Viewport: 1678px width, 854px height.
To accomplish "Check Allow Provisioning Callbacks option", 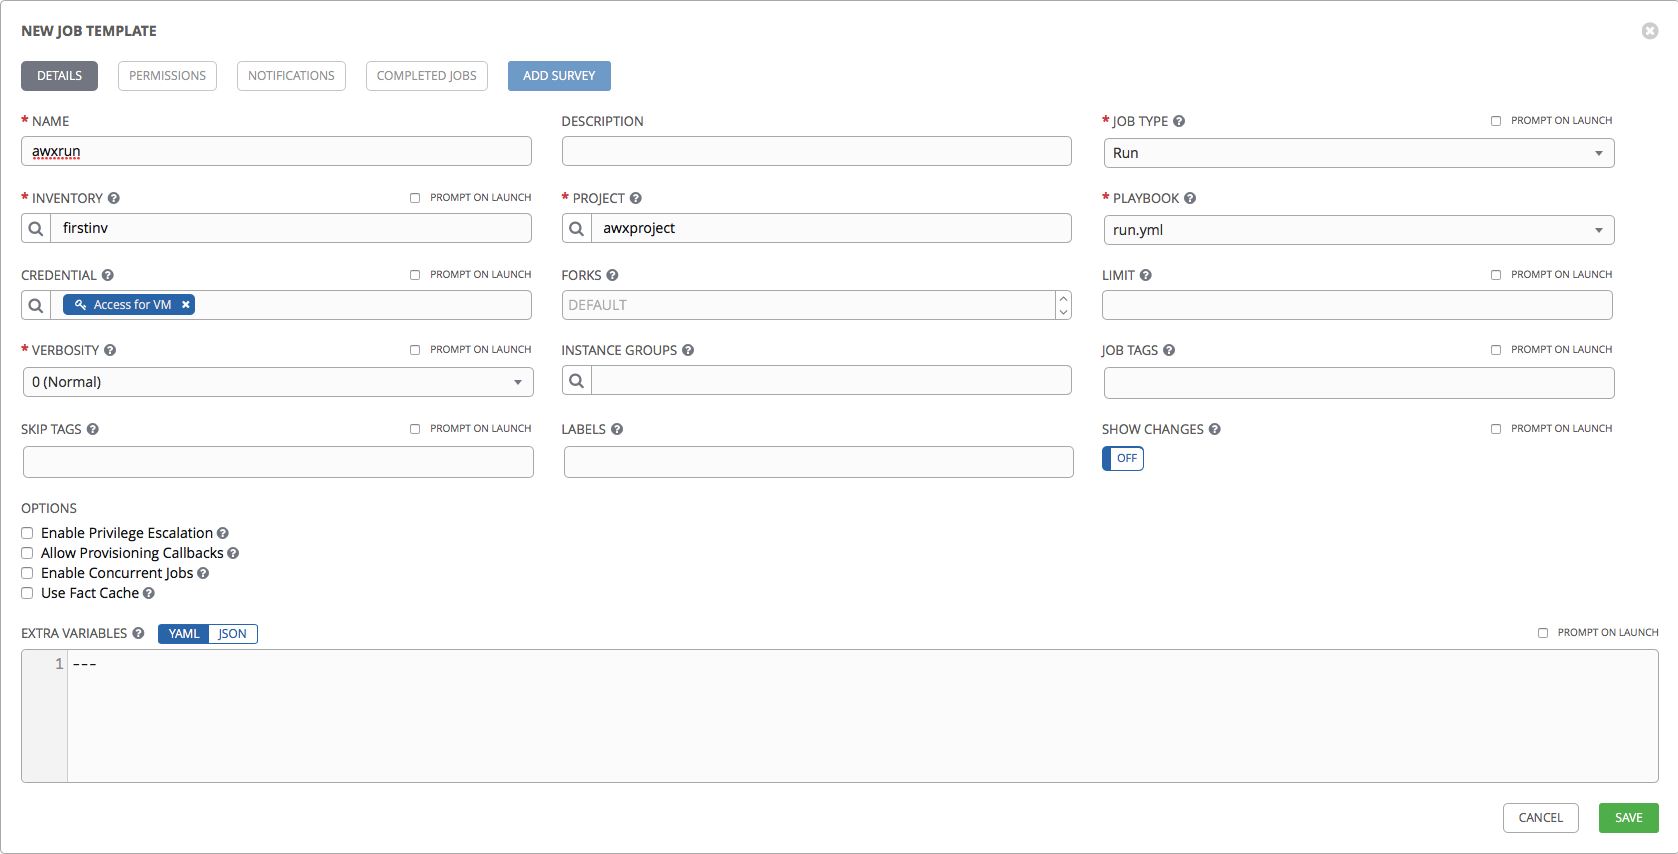I will [27, 553].
